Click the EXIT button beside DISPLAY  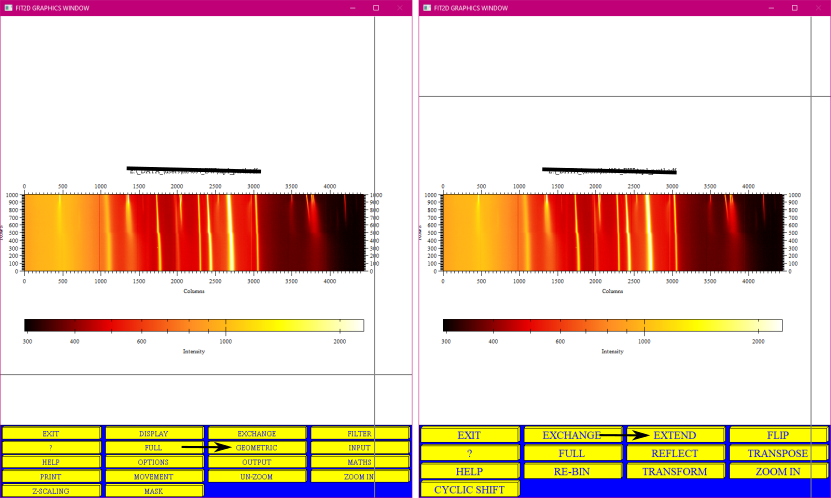(51, 433)
